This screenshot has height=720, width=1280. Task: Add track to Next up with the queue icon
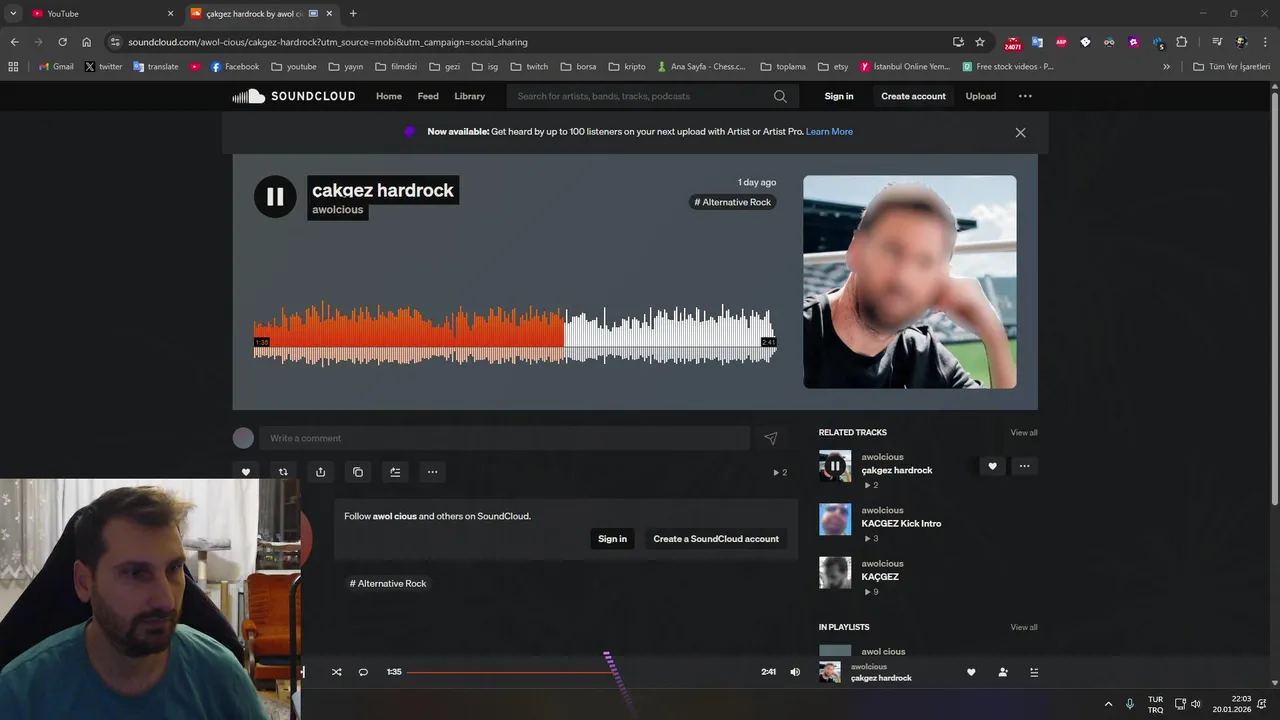pyautogui.click(x=395, y=472)
